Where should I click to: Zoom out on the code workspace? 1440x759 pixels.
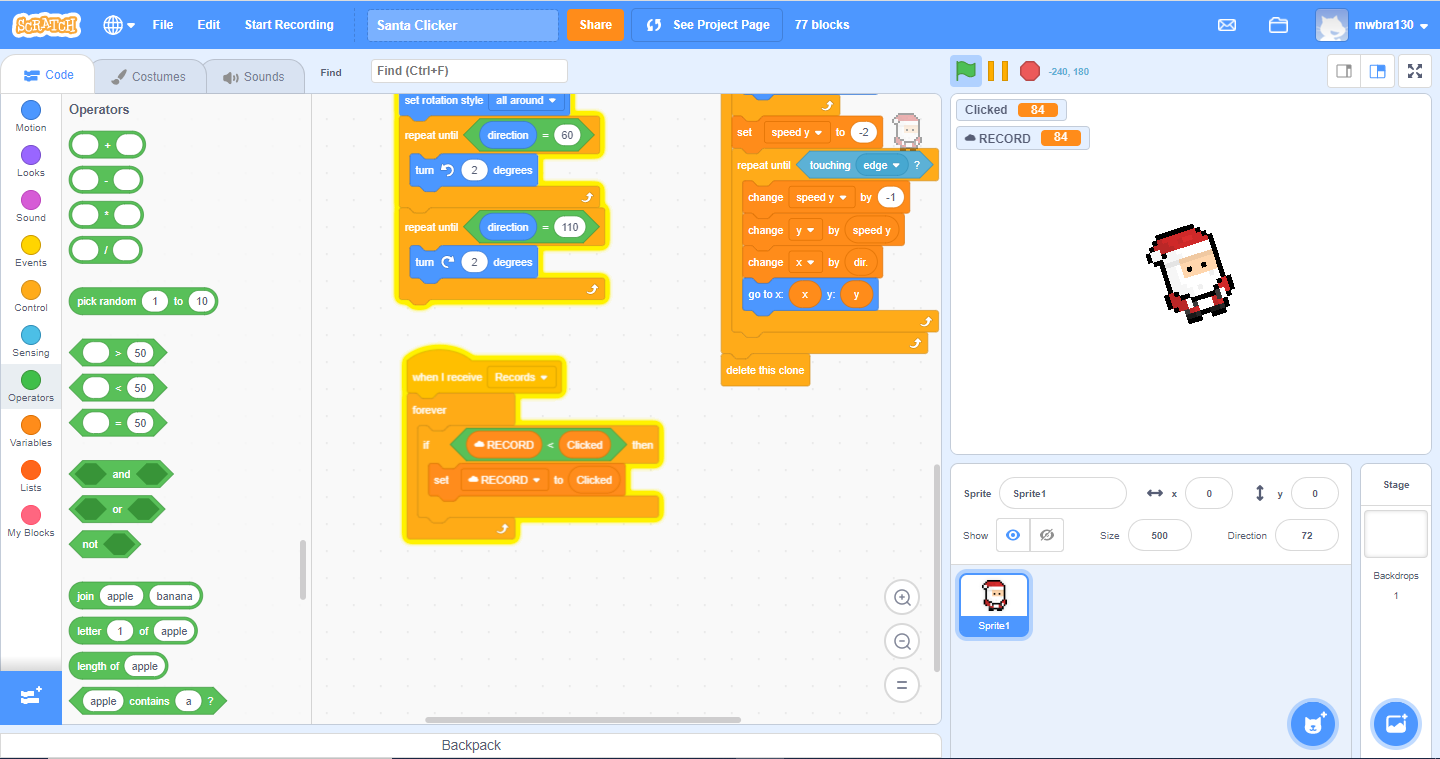pos(902,641)
